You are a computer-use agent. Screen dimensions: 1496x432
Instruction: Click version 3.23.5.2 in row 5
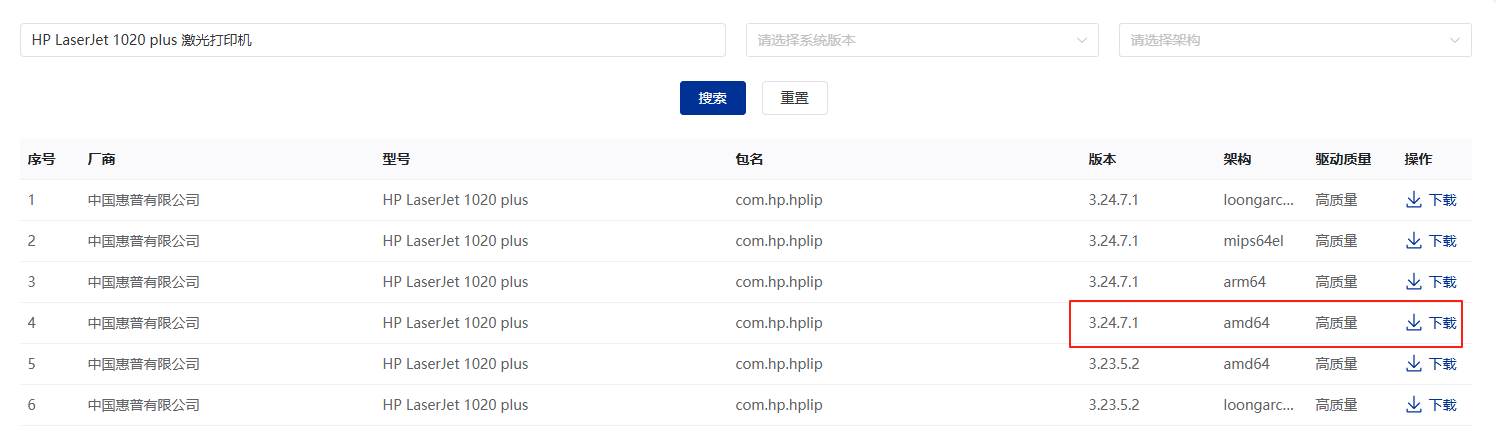coord(1114,364)
